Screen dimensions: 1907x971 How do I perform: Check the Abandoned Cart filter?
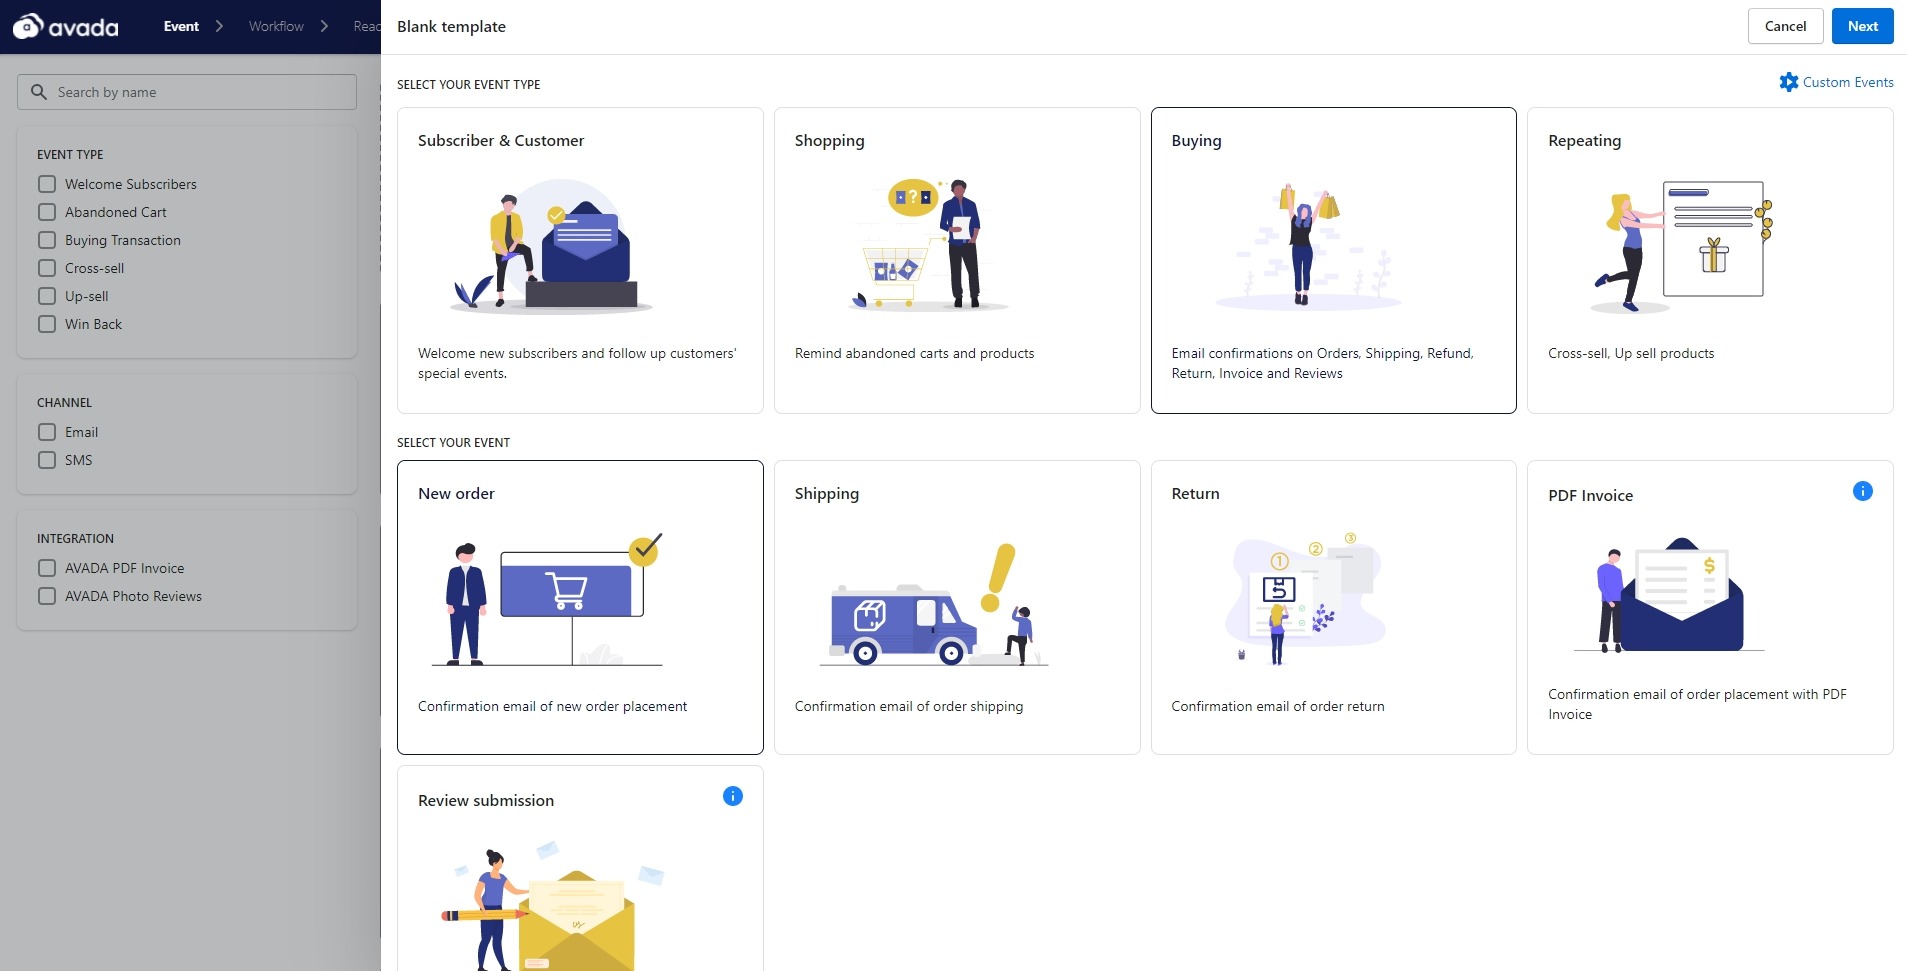[47, 212]
